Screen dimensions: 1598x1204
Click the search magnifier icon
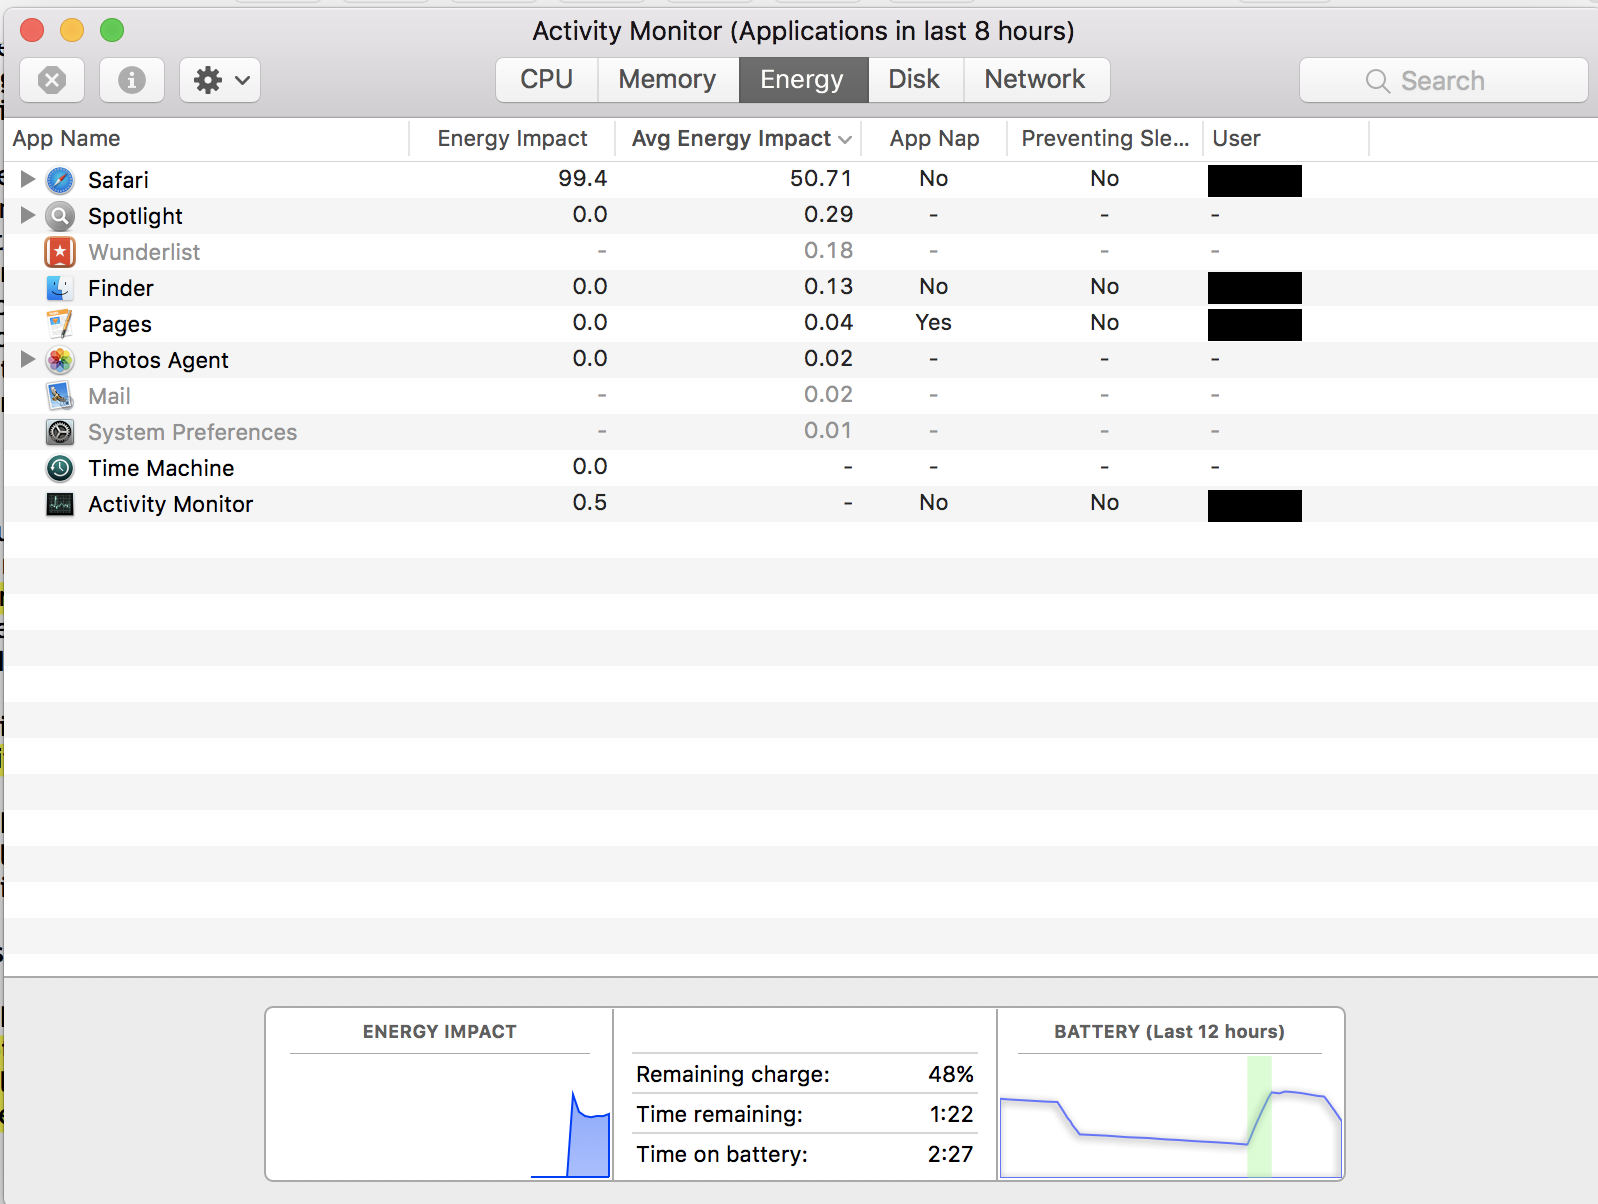(1377, 81)
